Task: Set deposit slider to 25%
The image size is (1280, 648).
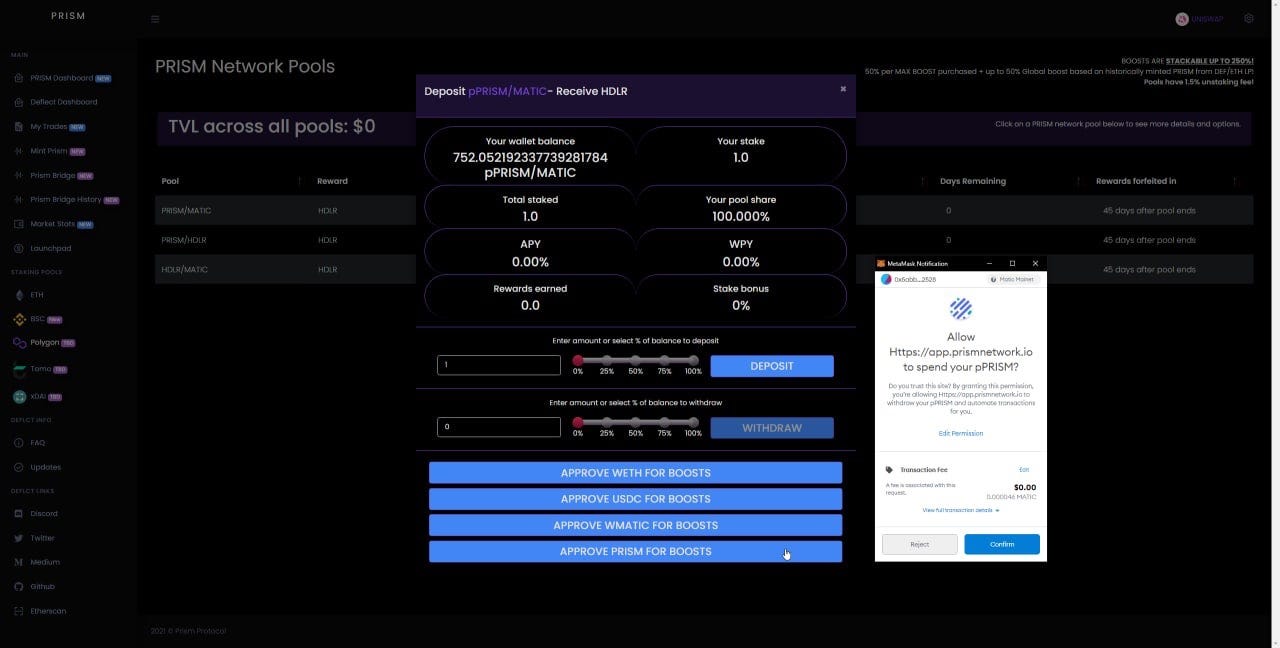Action: point(607,360)
